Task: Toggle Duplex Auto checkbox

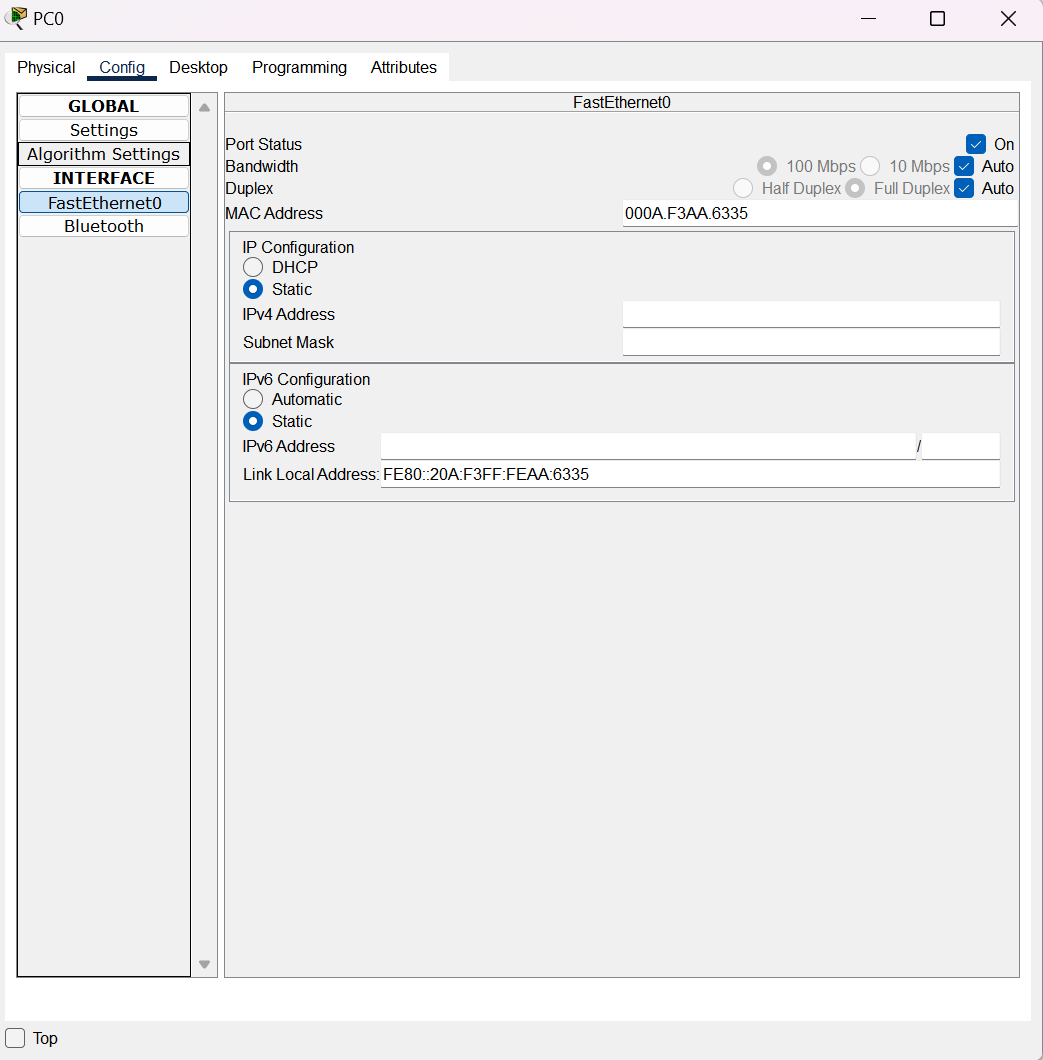Action: [x=965, y=189]
